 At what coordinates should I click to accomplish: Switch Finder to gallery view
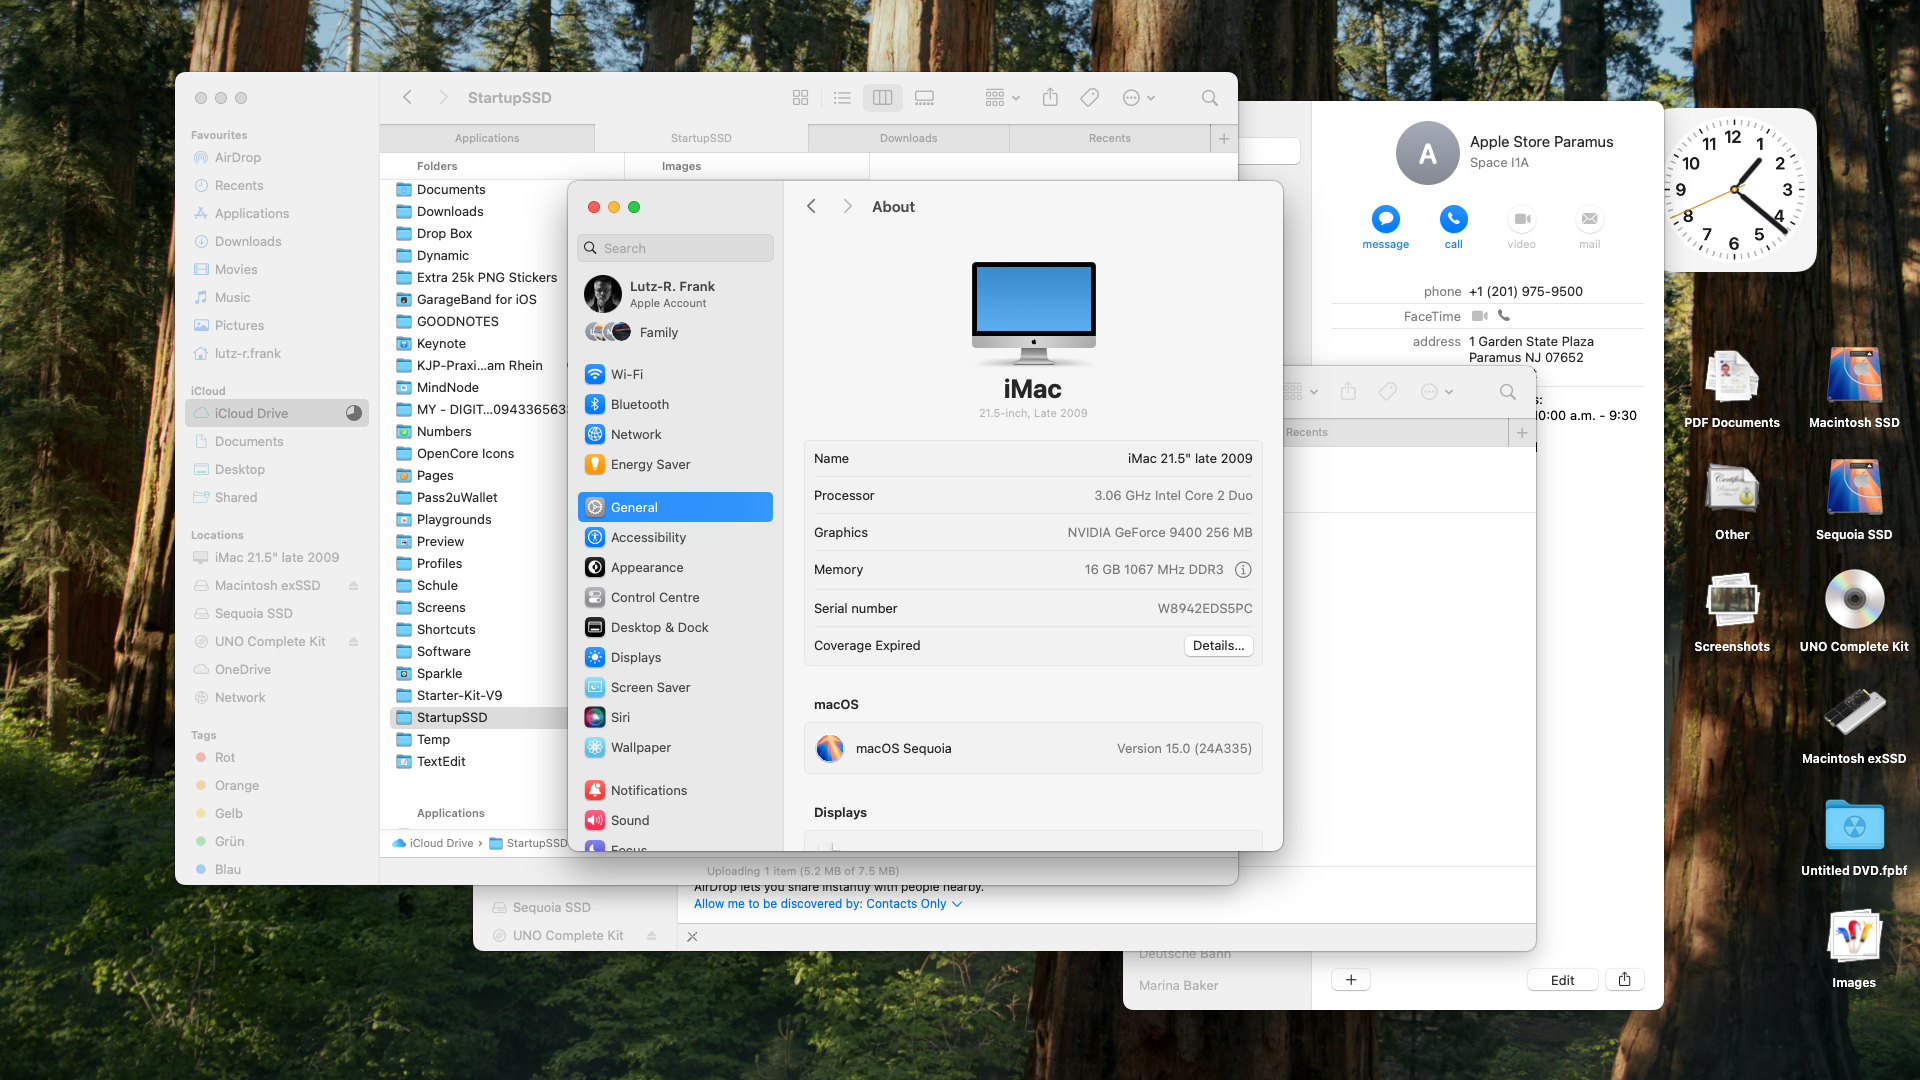[924, 98]
